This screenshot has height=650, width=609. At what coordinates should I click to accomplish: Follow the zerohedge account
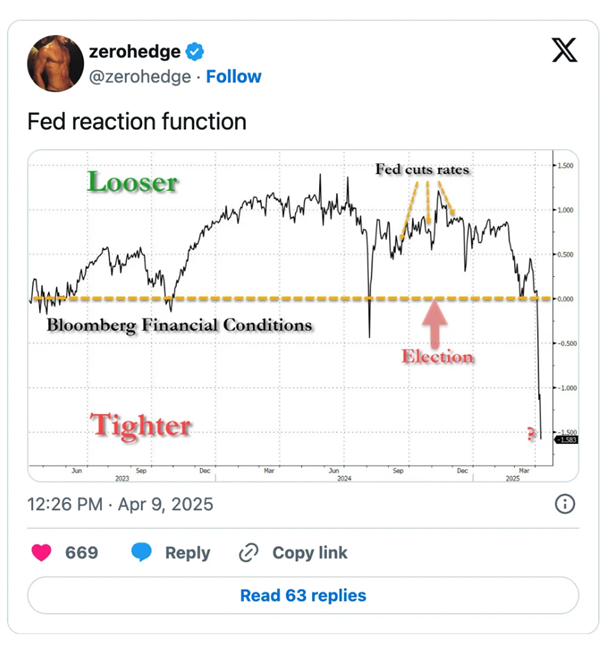click(x=234, y=76)
